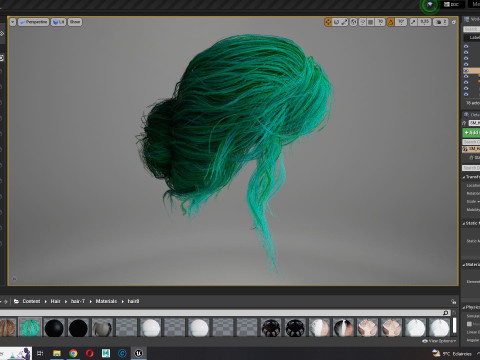Select the Scale gizmo tool
The width and height of the screenshot is (480, 360).
pyautogui.click(x=344, y=22)
